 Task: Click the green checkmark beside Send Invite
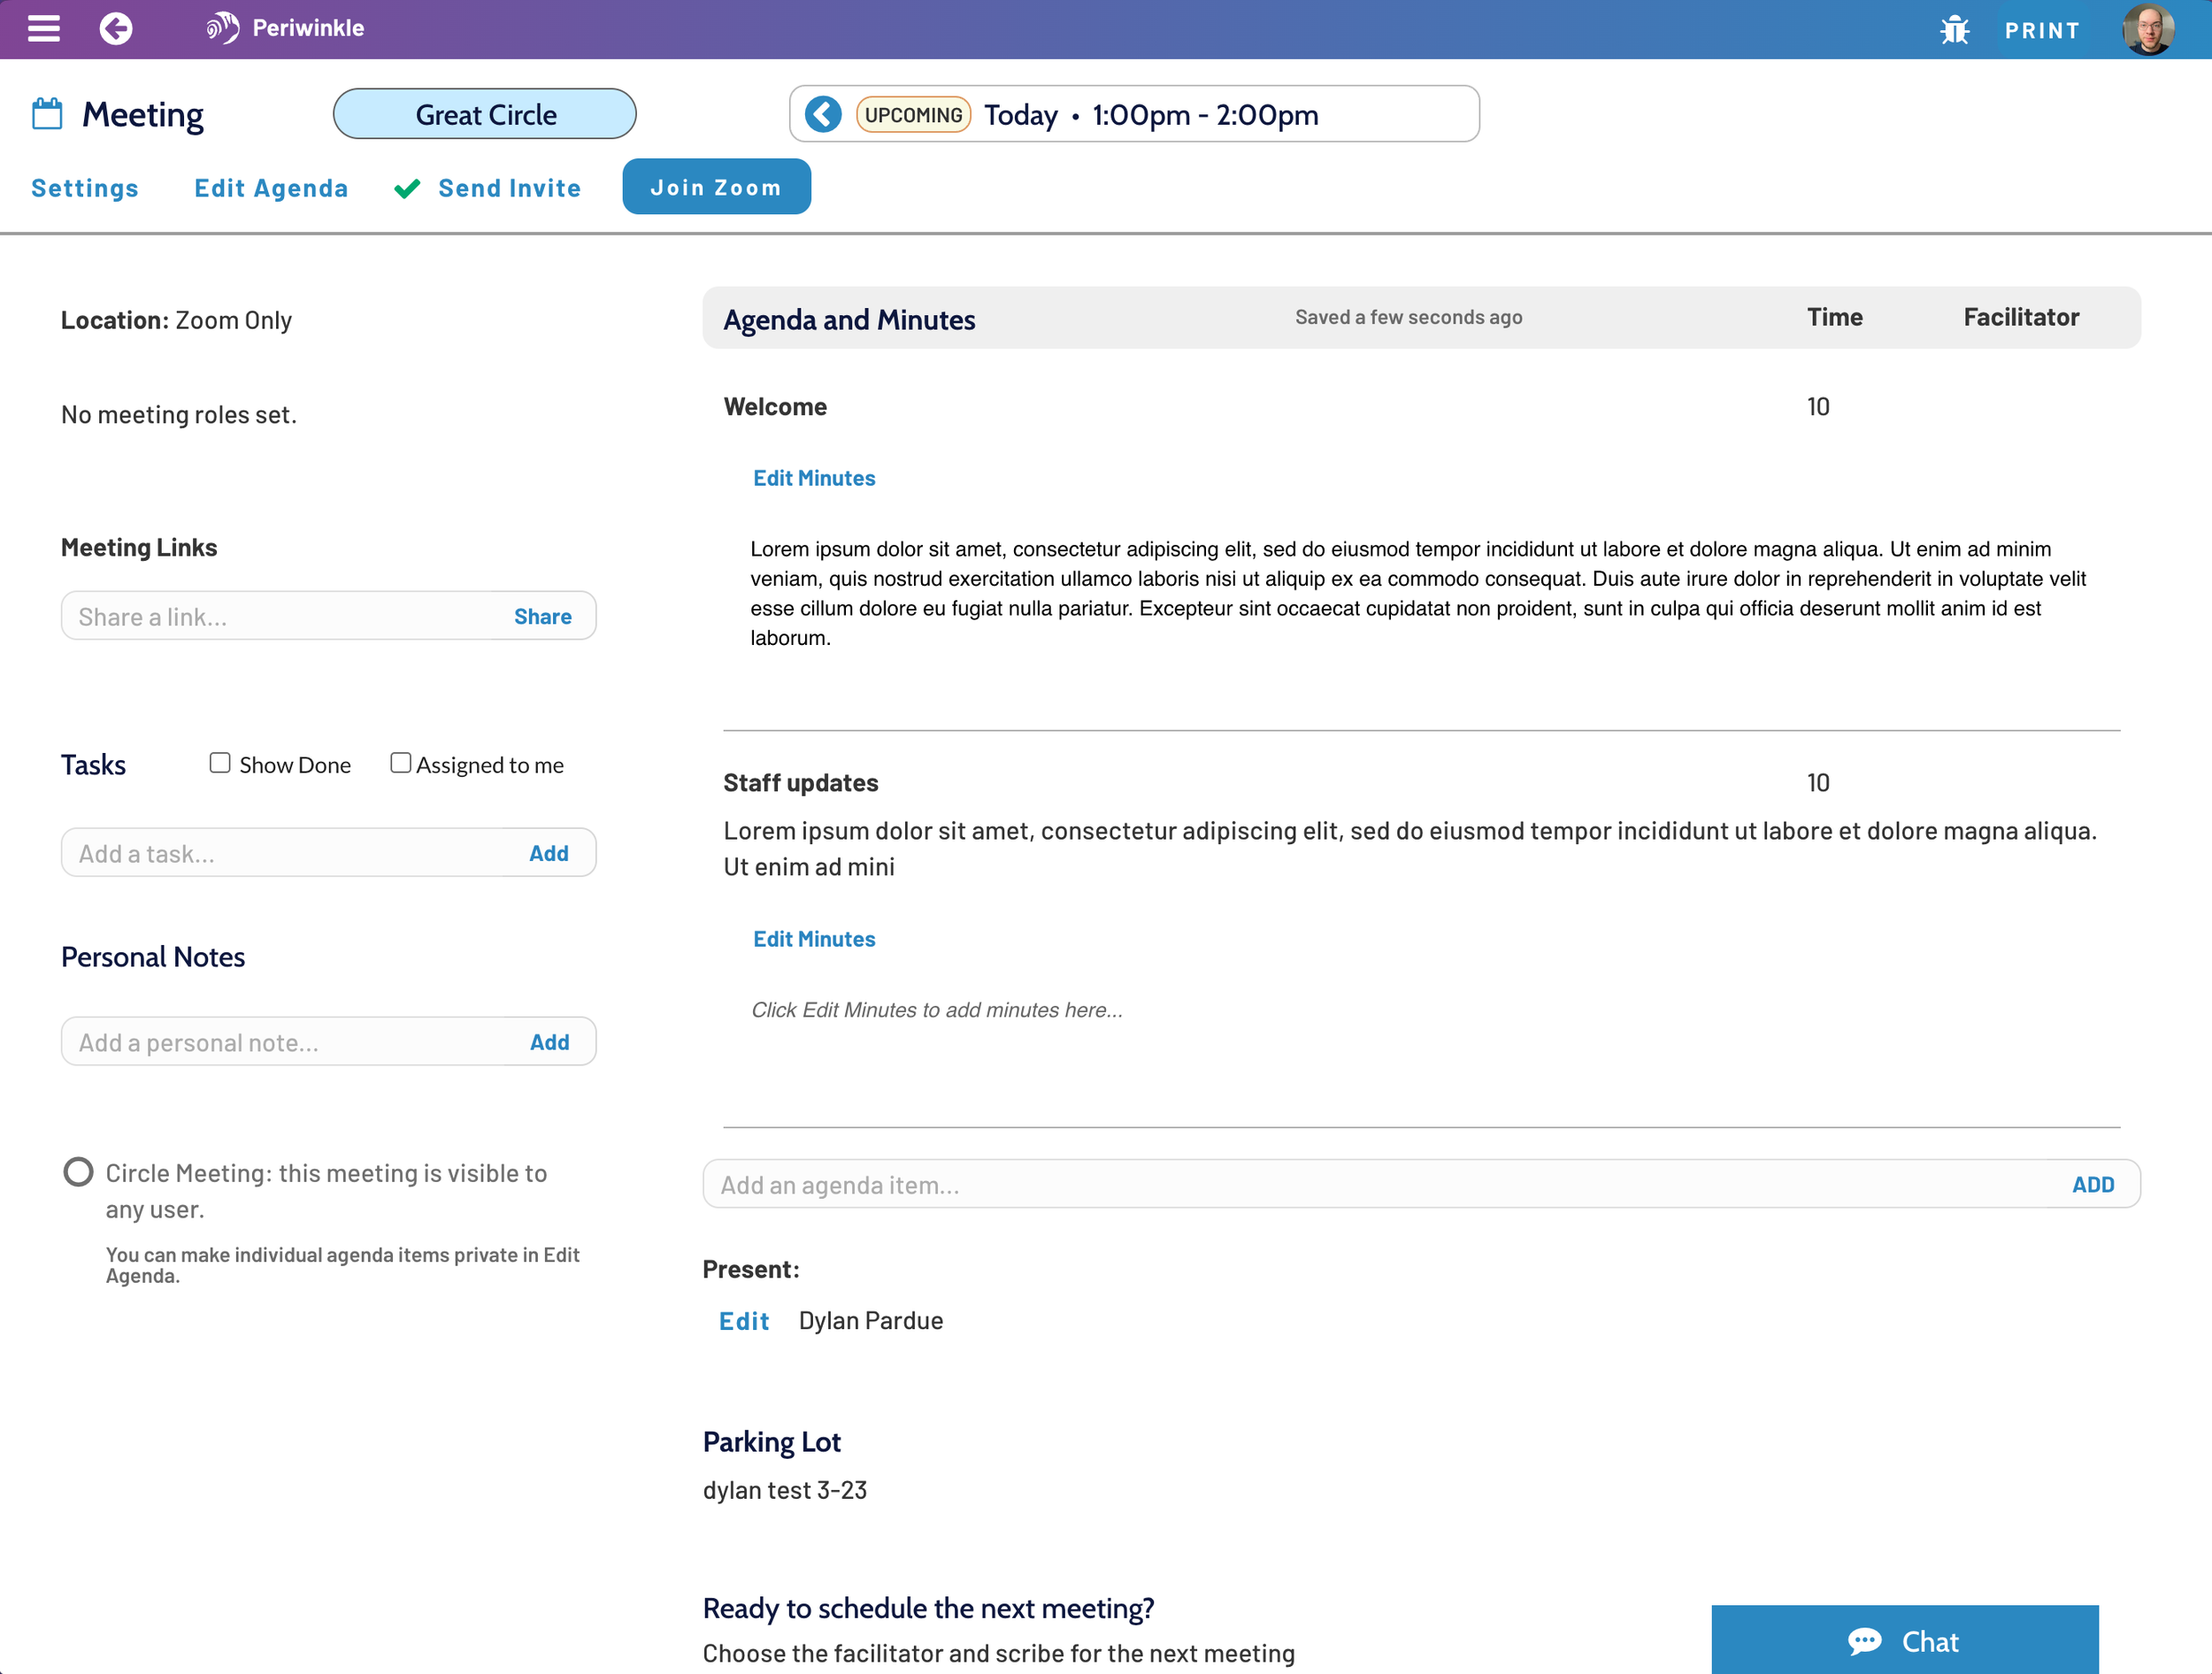click(x=407, y=189)
